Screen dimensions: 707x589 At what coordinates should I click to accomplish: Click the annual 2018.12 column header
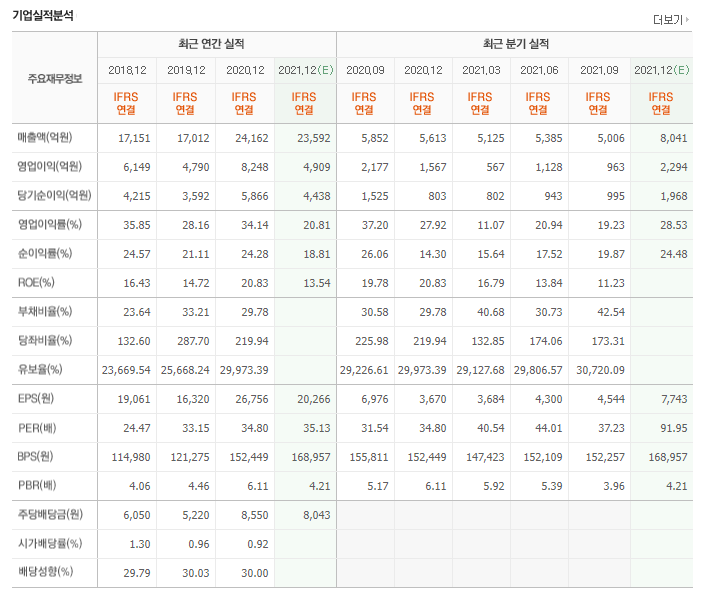coord(127,70)
